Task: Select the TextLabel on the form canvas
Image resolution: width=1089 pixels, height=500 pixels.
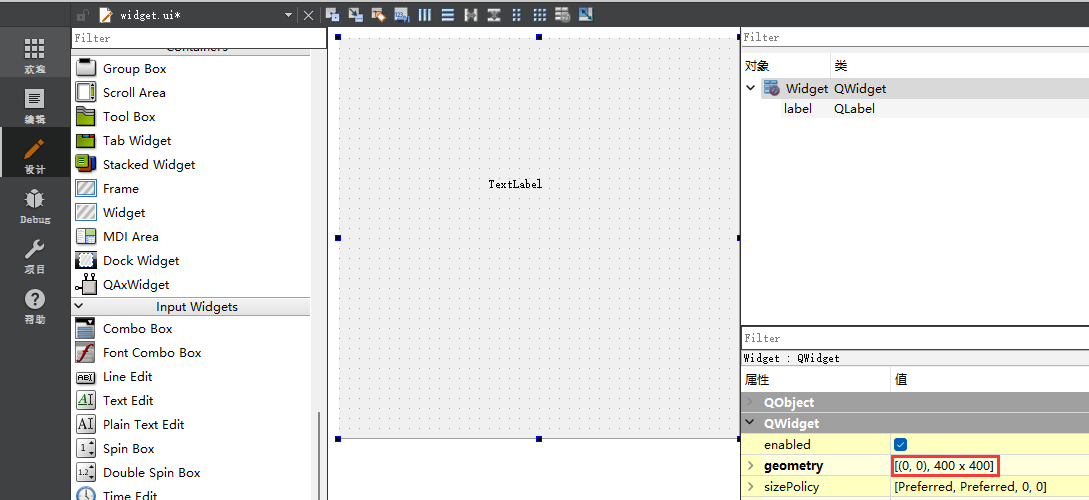Action: tap(515, 184)
